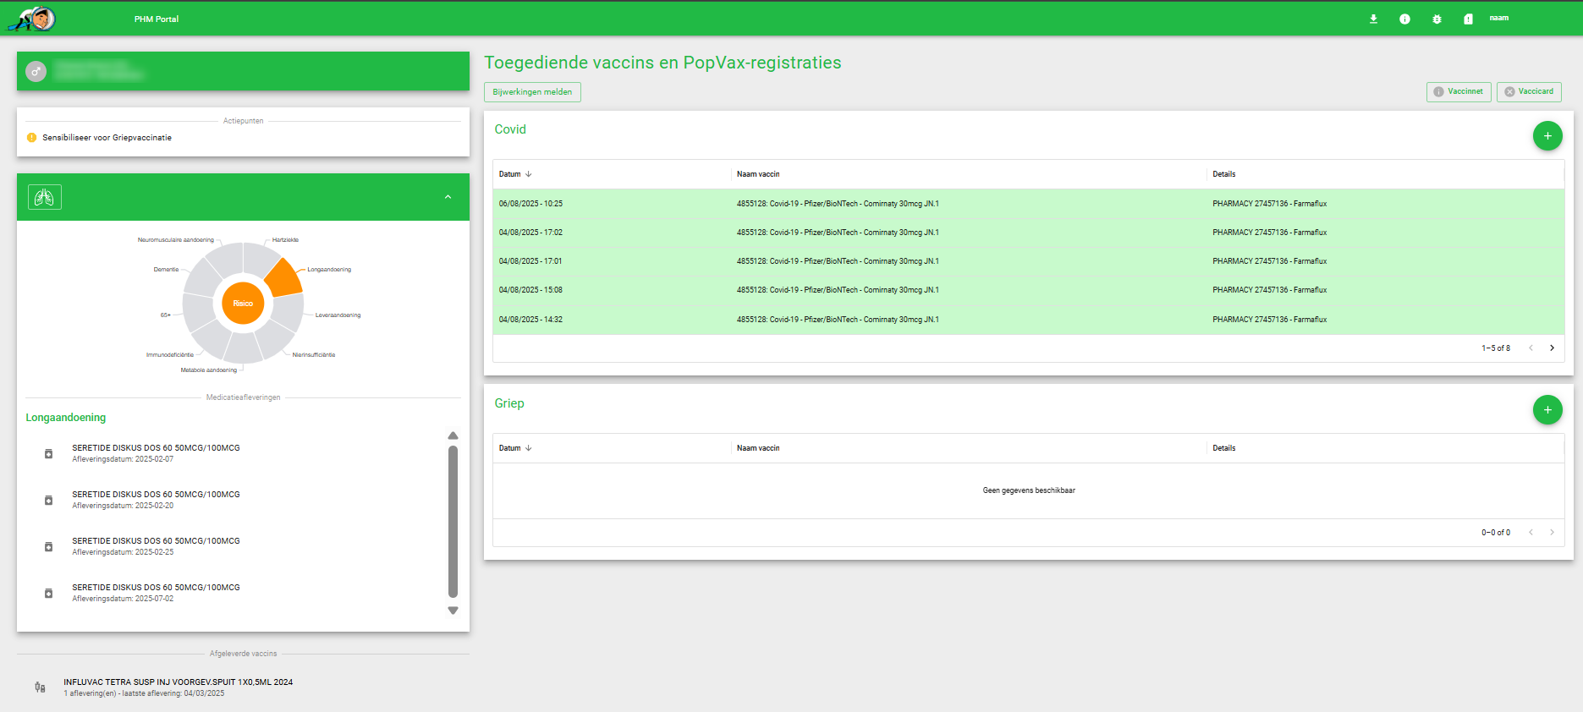Click the Metabole aandoening chart label
Screen dimensions: 1583x712
209,370
